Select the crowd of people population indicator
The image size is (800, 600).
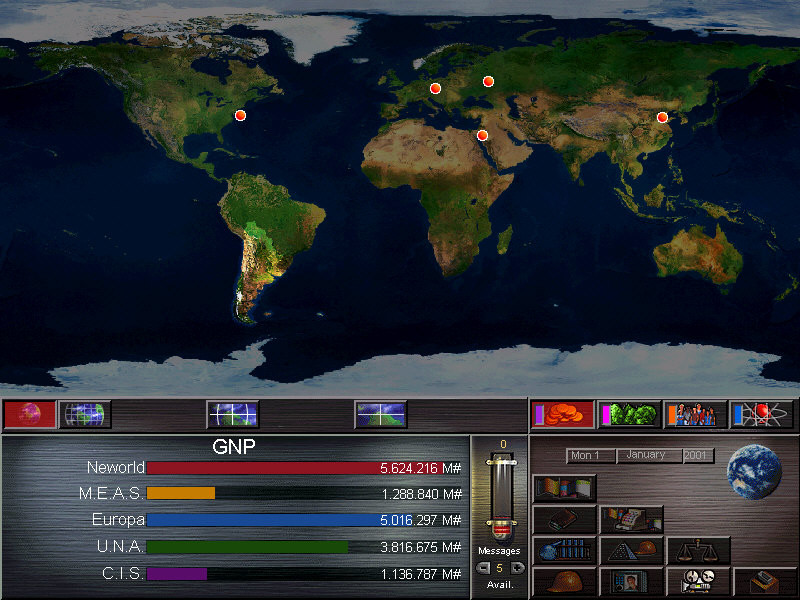click(x=695, y=414)
